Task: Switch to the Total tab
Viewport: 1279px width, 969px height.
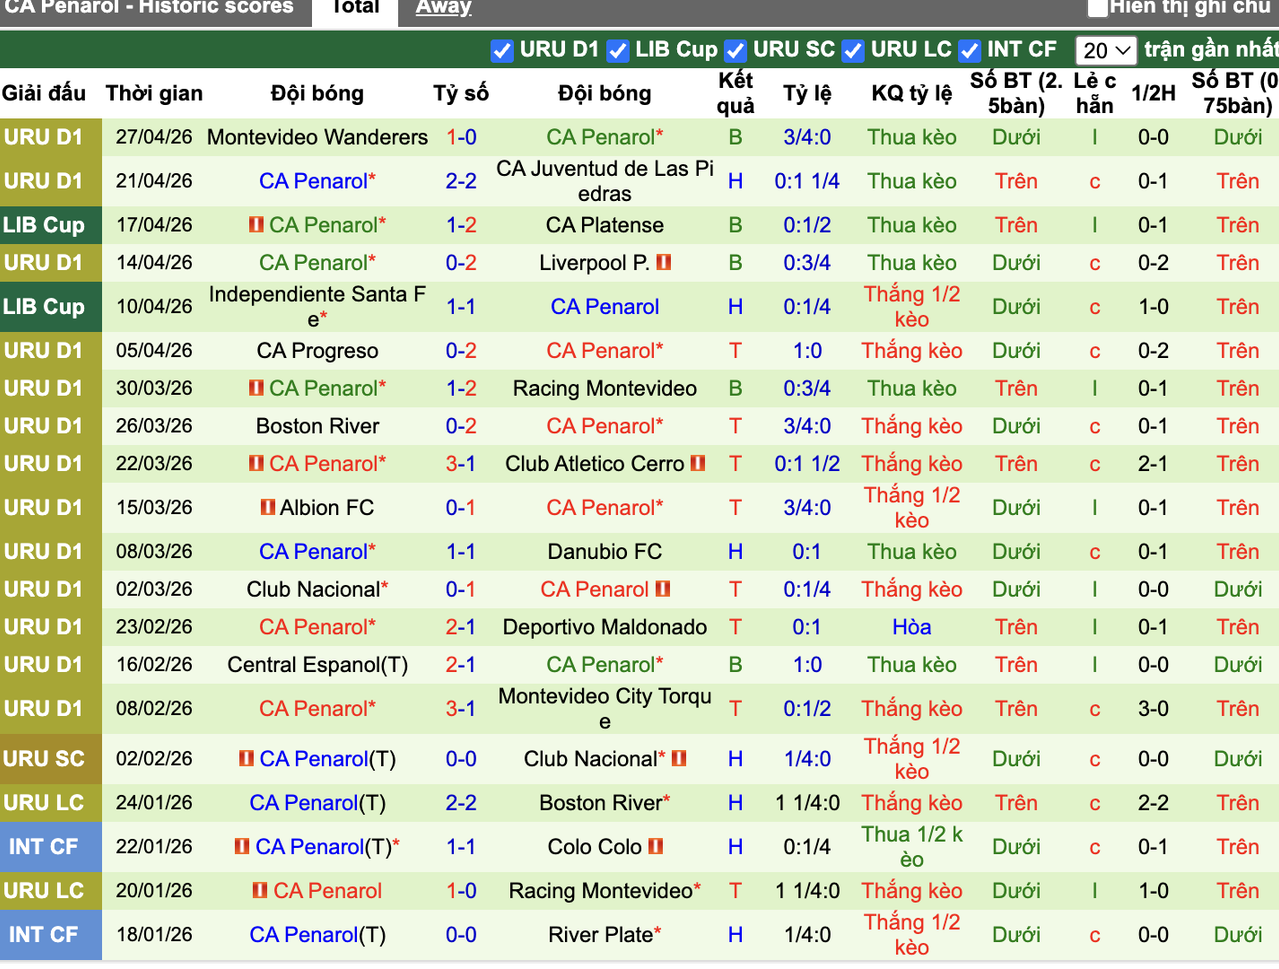Action: [x=355, y=8]
